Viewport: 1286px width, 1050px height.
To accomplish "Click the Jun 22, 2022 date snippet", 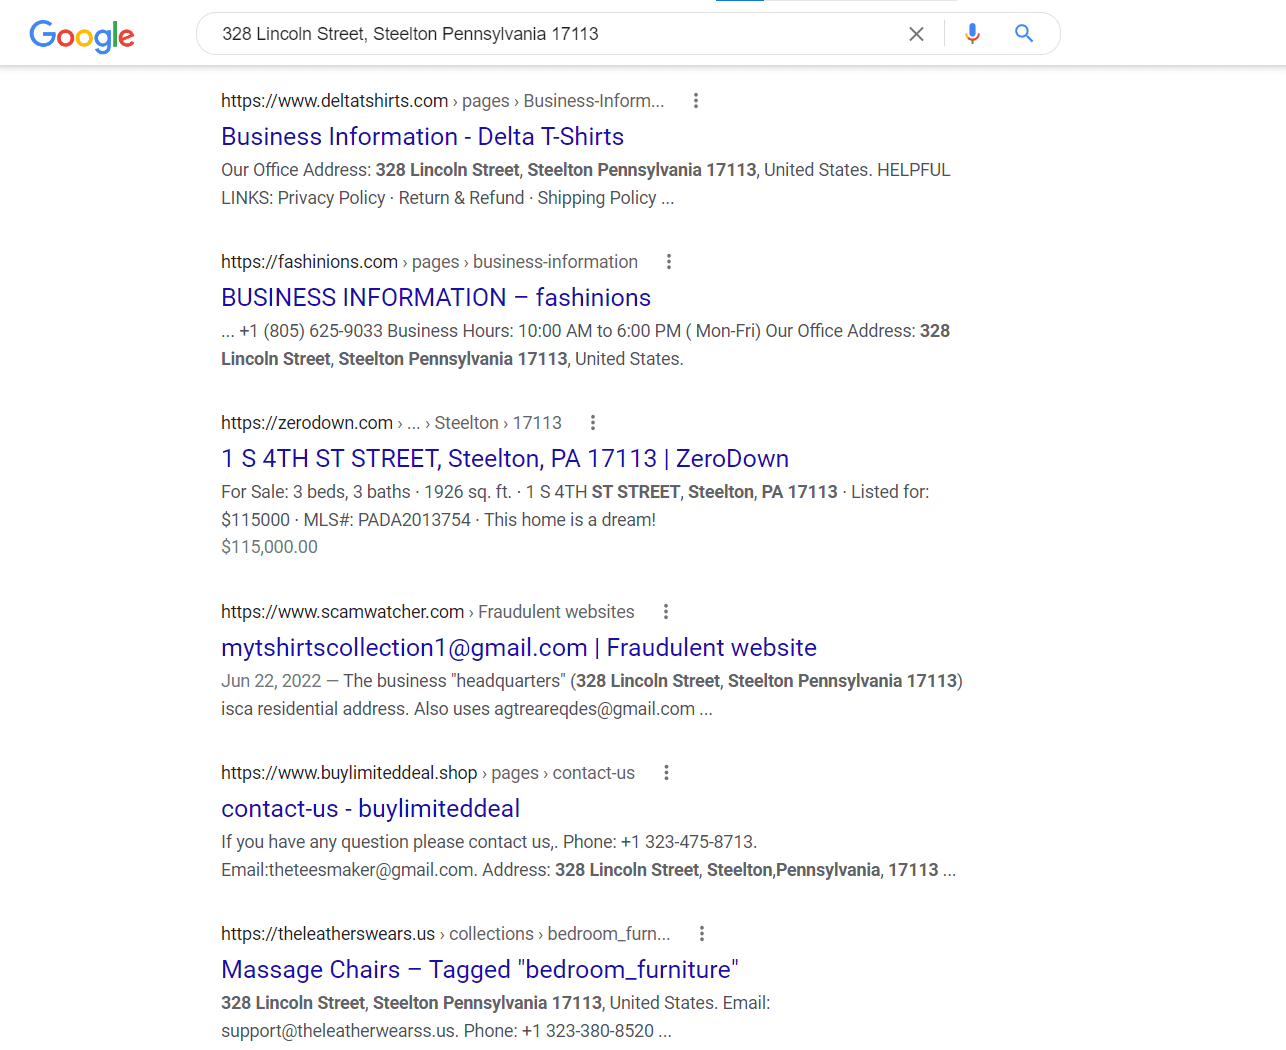I will [271, 681].
